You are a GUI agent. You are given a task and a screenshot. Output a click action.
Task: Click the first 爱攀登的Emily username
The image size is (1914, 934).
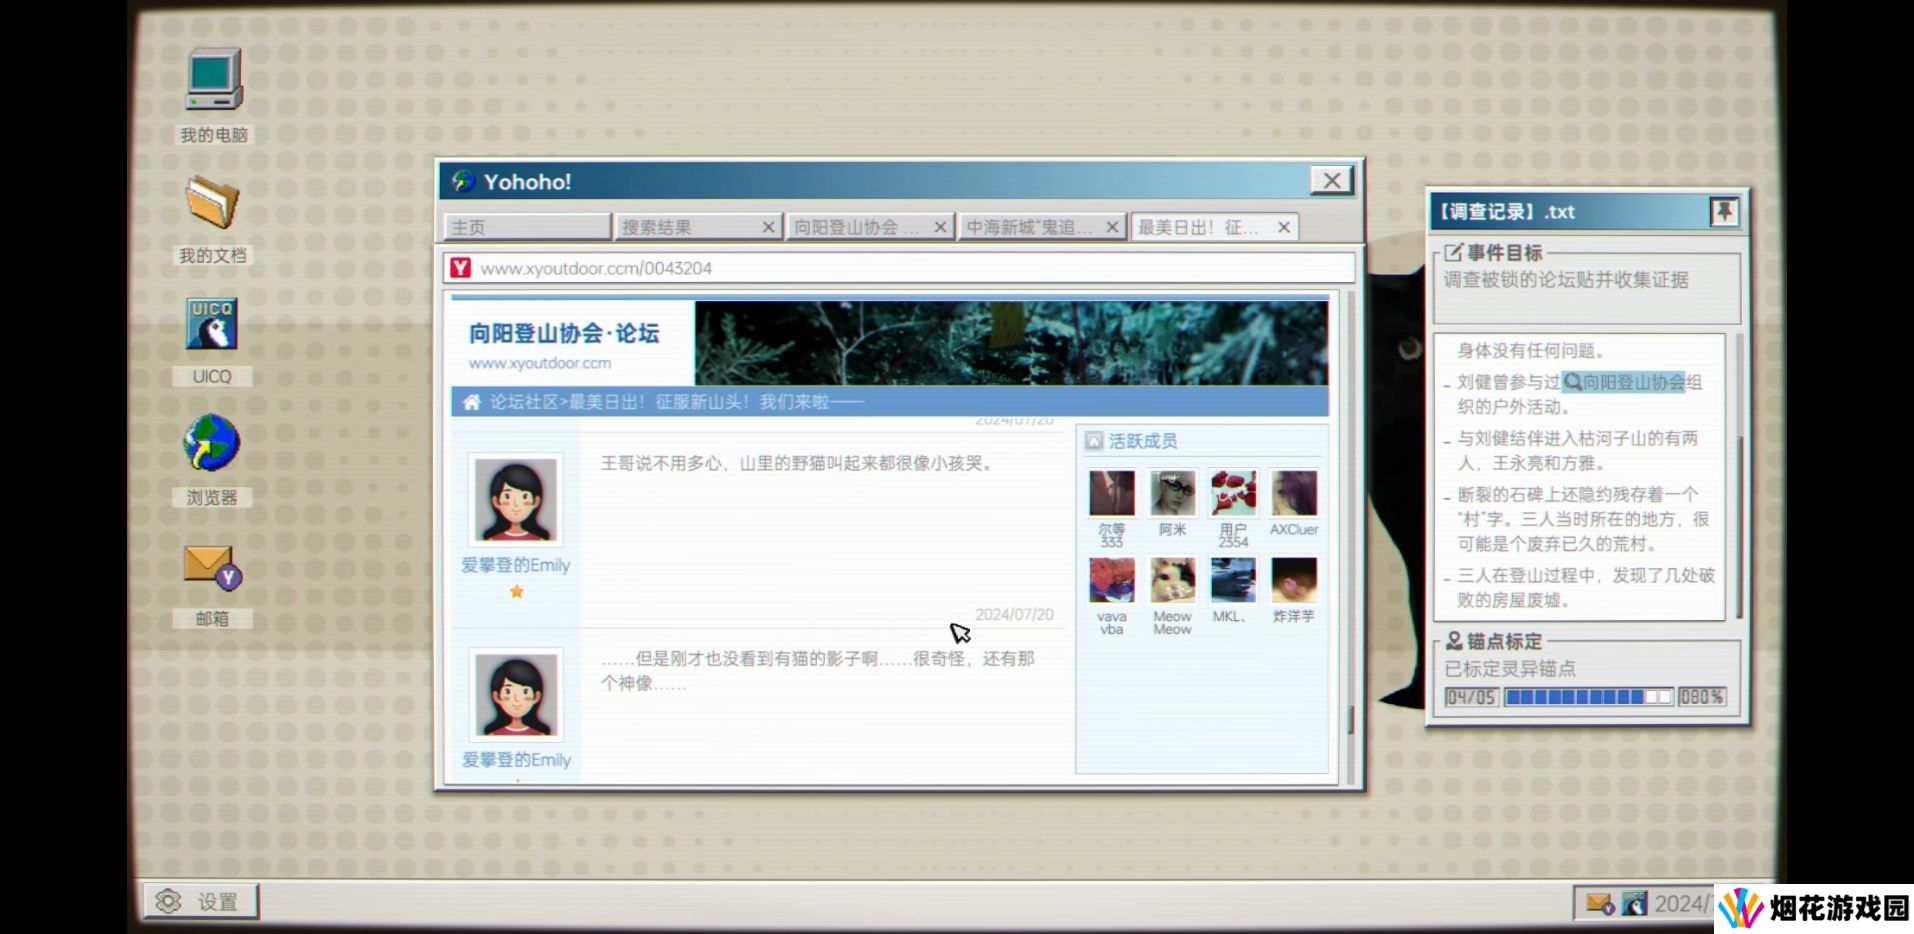coord(516,565)
